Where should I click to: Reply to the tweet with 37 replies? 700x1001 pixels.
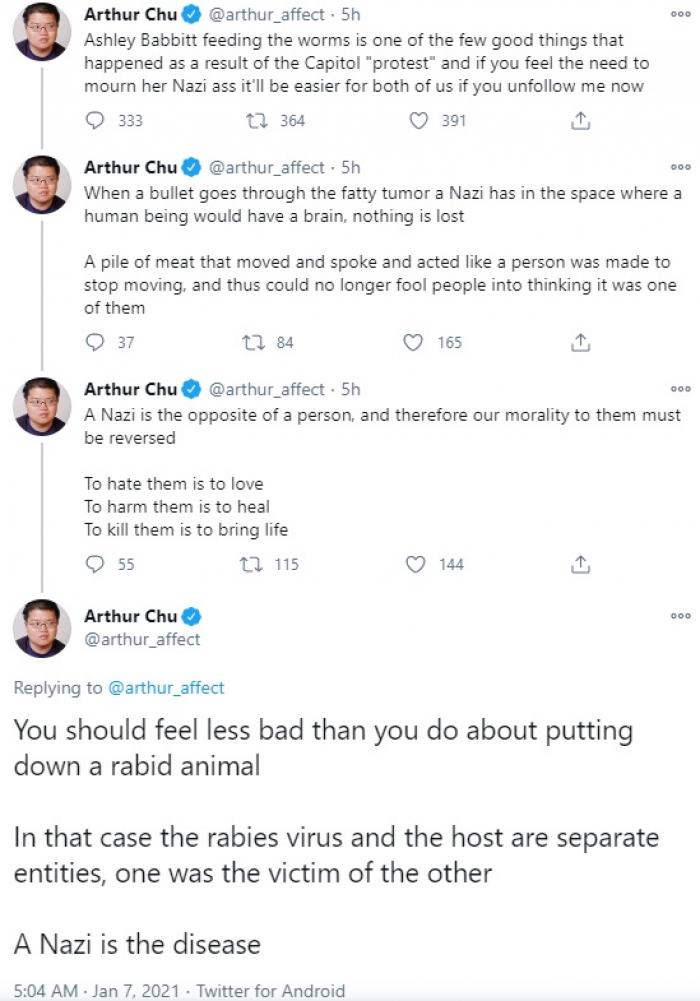coord(97,343)
